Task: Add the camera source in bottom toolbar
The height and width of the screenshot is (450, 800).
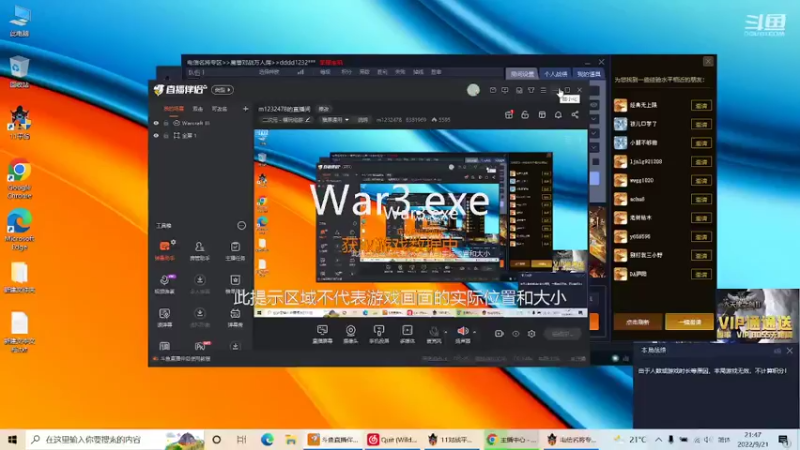Action: [351, 334]
